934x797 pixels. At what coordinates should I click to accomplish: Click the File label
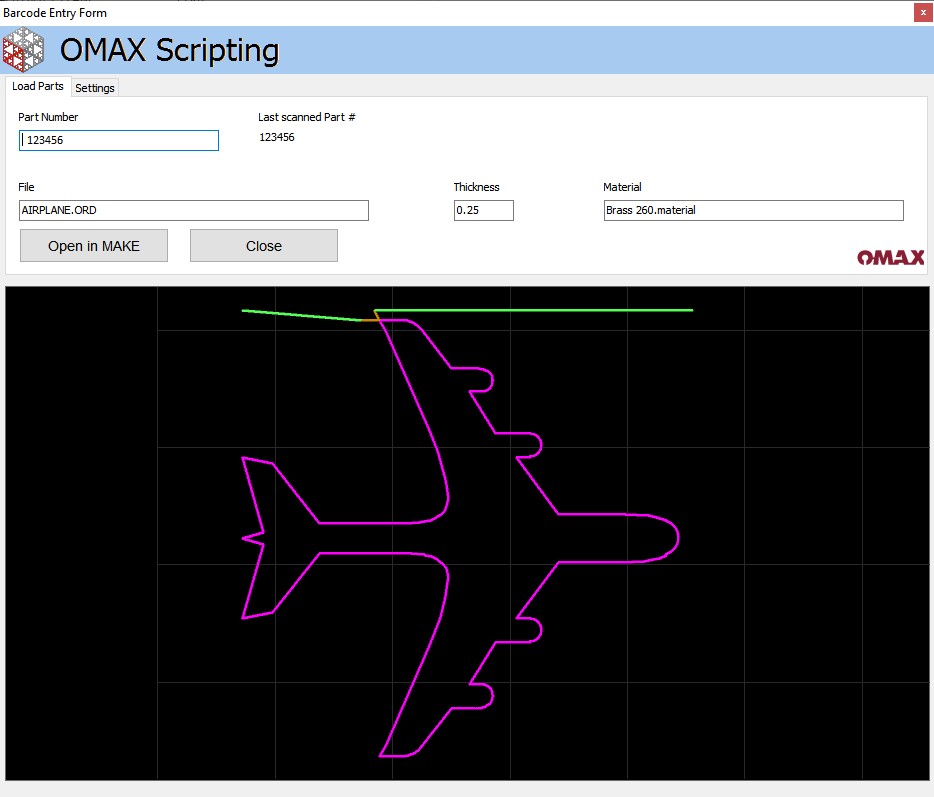(26, 187)
